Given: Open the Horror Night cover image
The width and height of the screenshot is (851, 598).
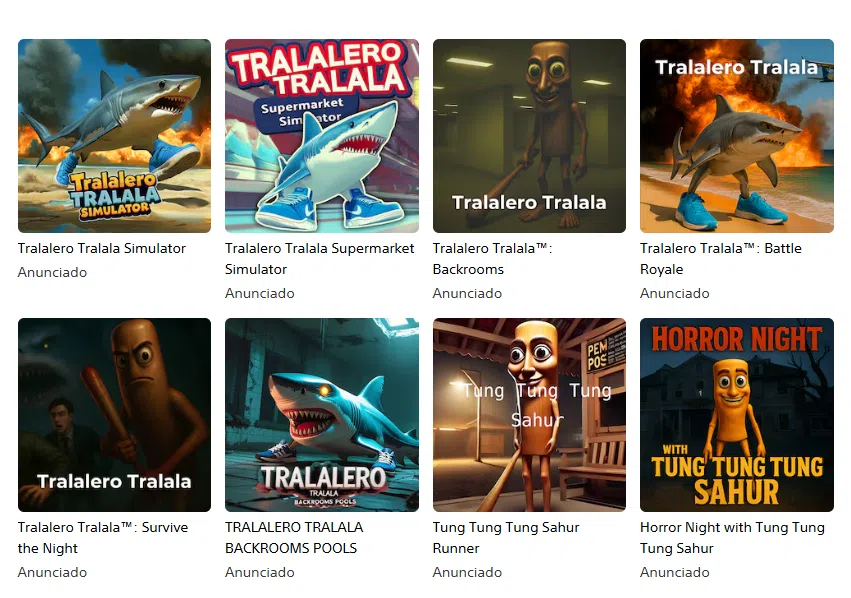Looking at the screenshot, I should (x=736, y=415).
